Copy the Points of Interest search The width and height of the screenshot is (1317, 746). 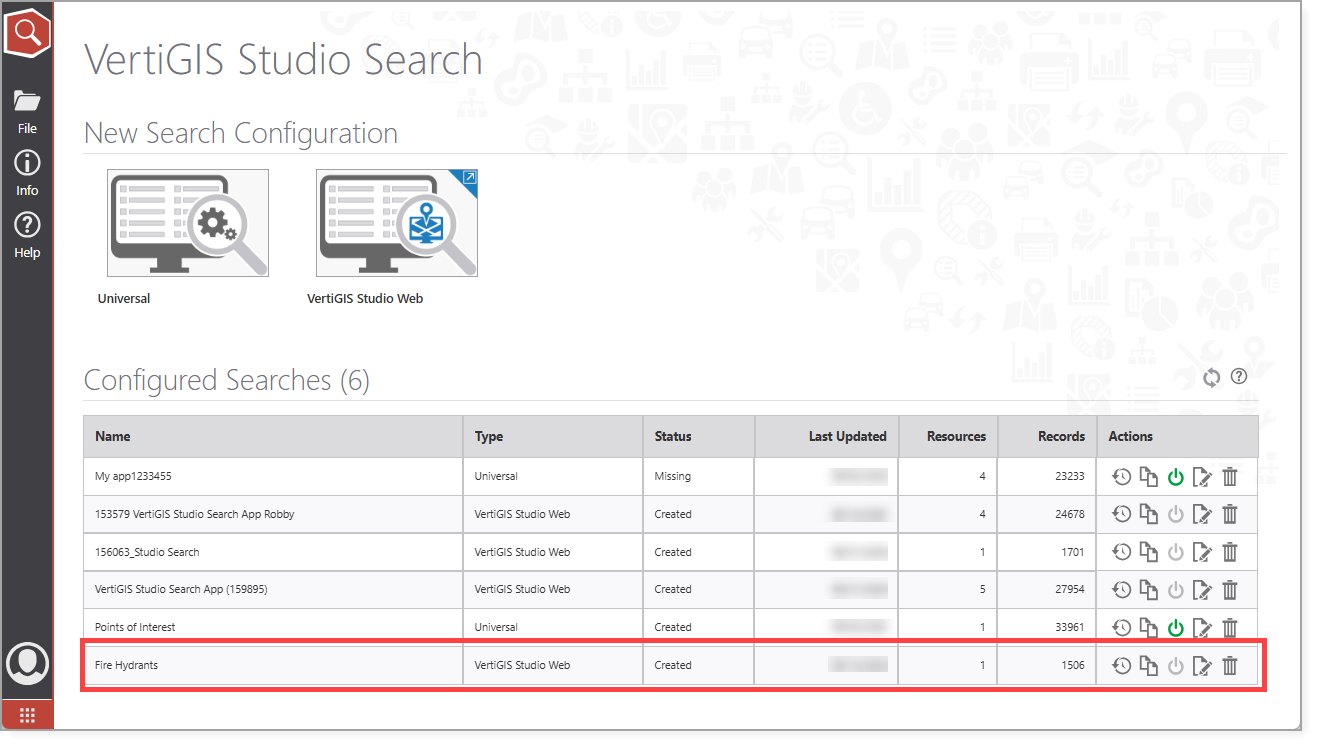1149,628
